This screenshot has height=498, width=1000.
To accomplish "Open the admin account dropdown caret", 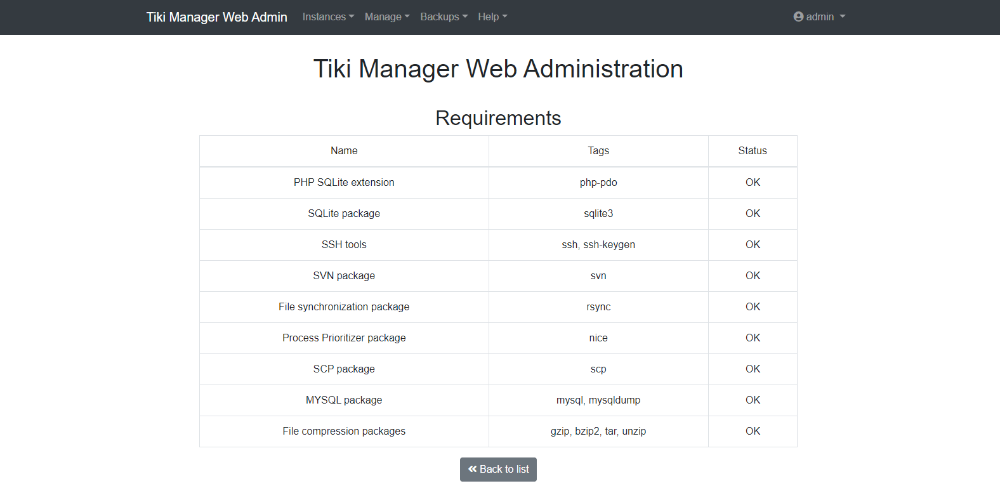I will pyautogui.click(x=842, y=17).
